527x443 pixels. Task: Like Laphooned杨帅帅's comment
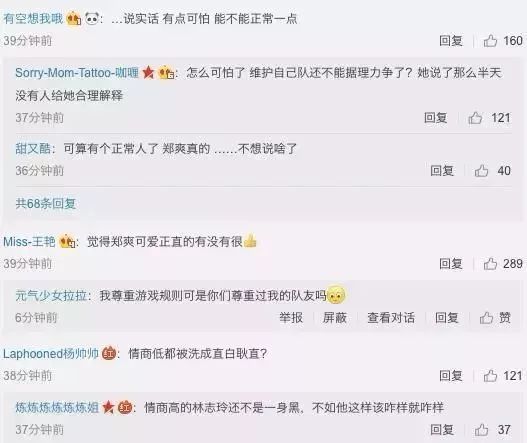[x=490, y=375]
